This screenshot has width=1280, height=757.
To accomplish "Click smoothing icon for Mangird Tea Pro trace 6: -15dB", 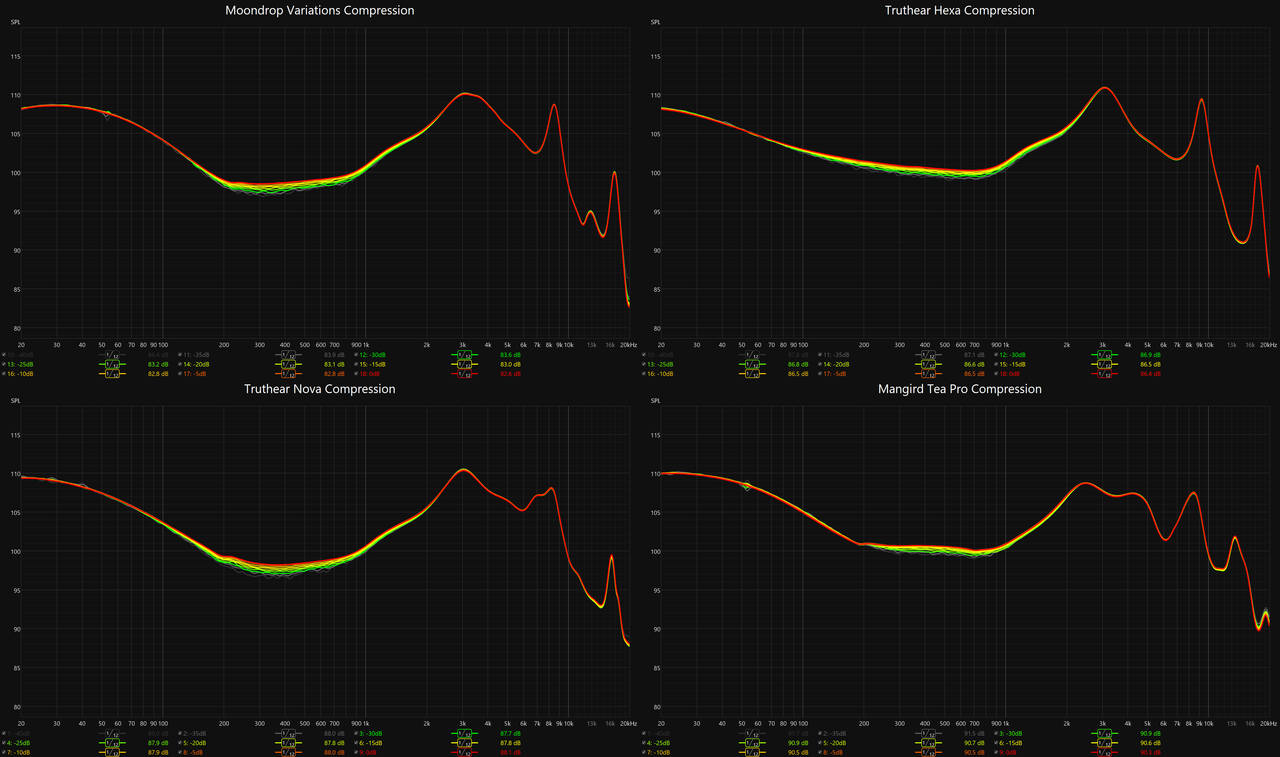I will [1104, 744].
